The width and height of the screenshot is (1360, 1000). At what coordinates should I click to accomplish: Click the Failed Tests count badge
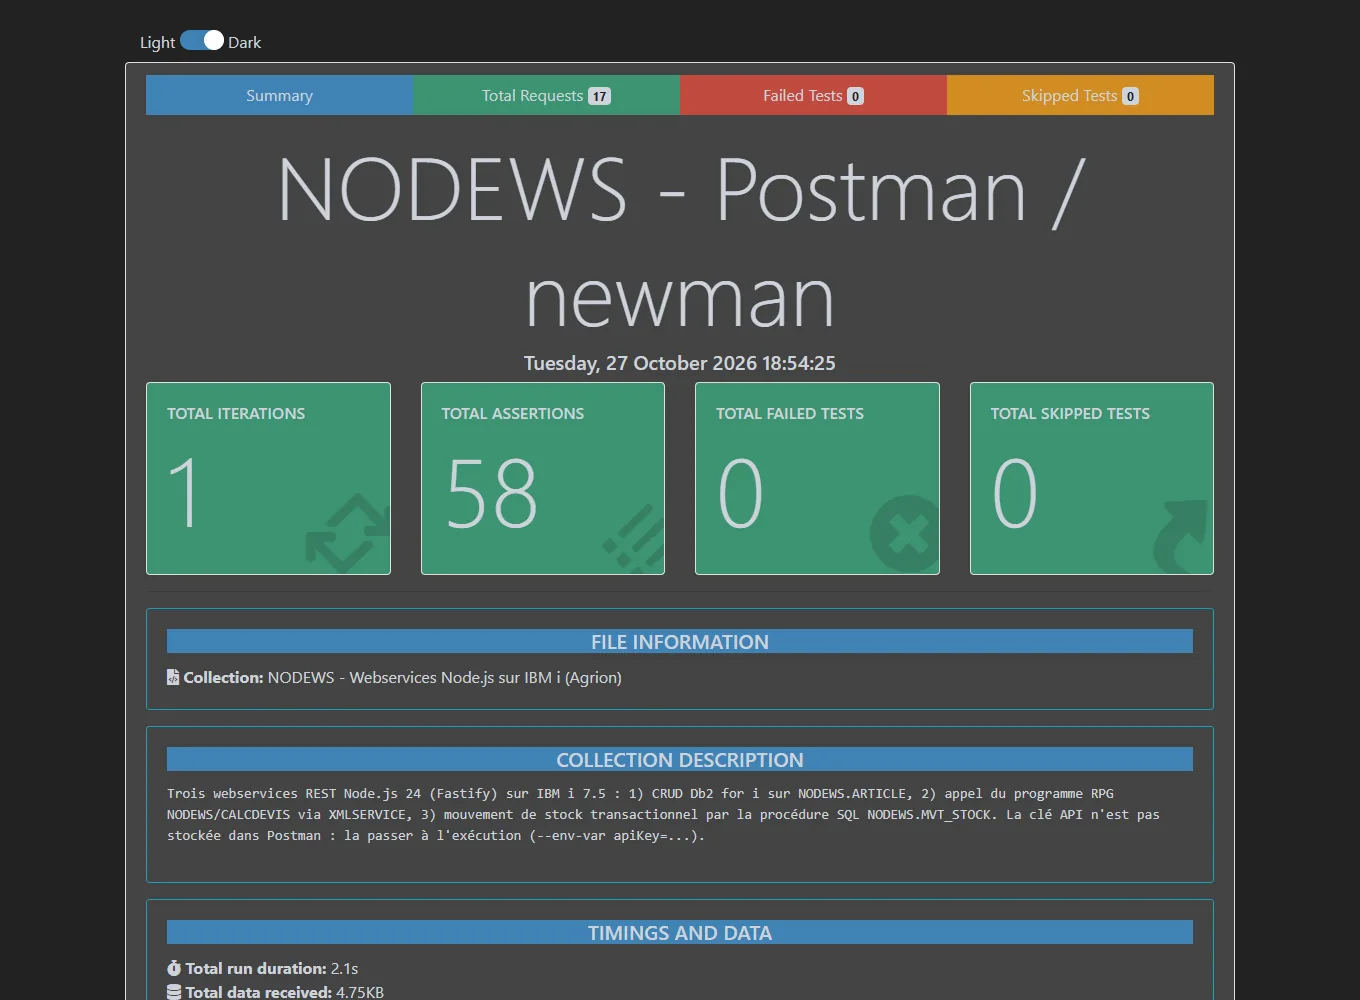[x=855, y=96]
